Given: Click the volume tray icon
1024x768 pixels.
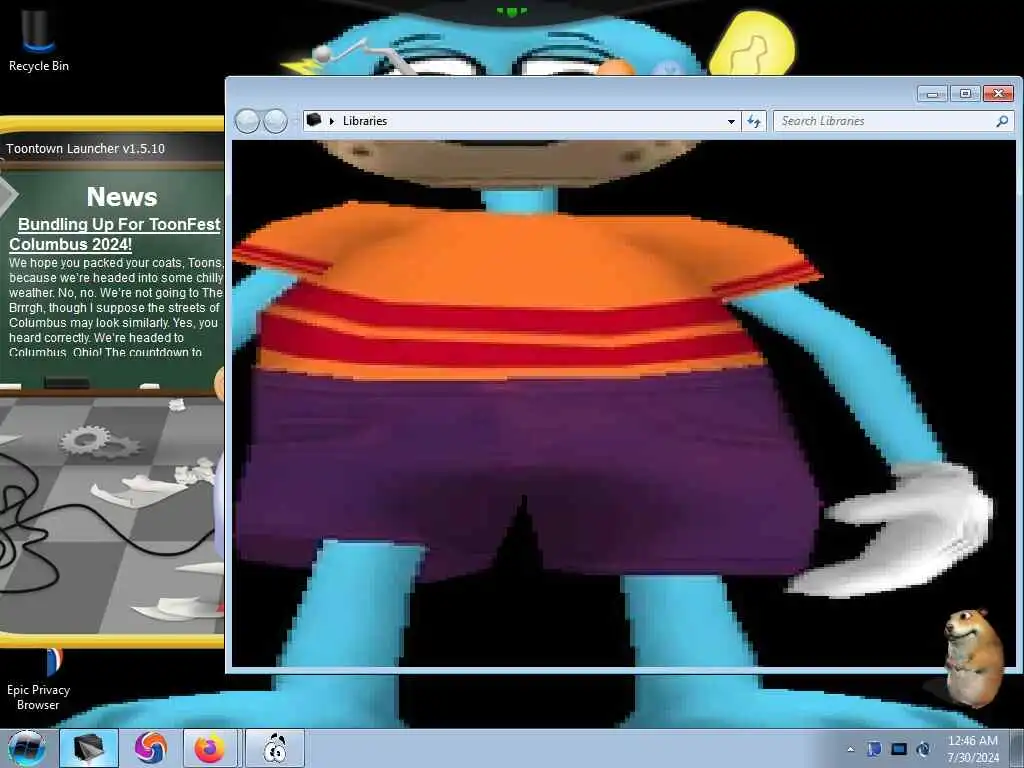Looking at the screenshot, I should (923, 749).
